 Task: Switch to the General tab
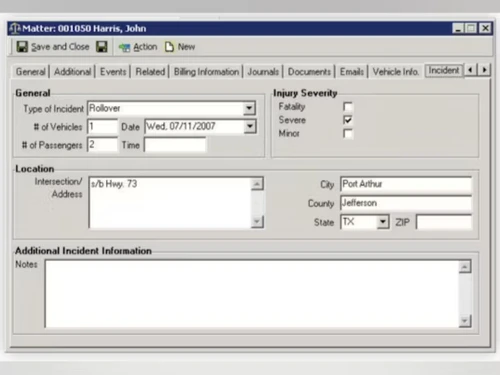(30, 72)
